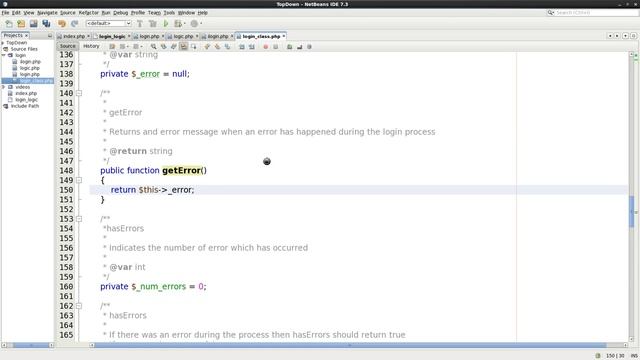
Task: Open Debug Project dropdown arrow
Action: coord(184,24)
